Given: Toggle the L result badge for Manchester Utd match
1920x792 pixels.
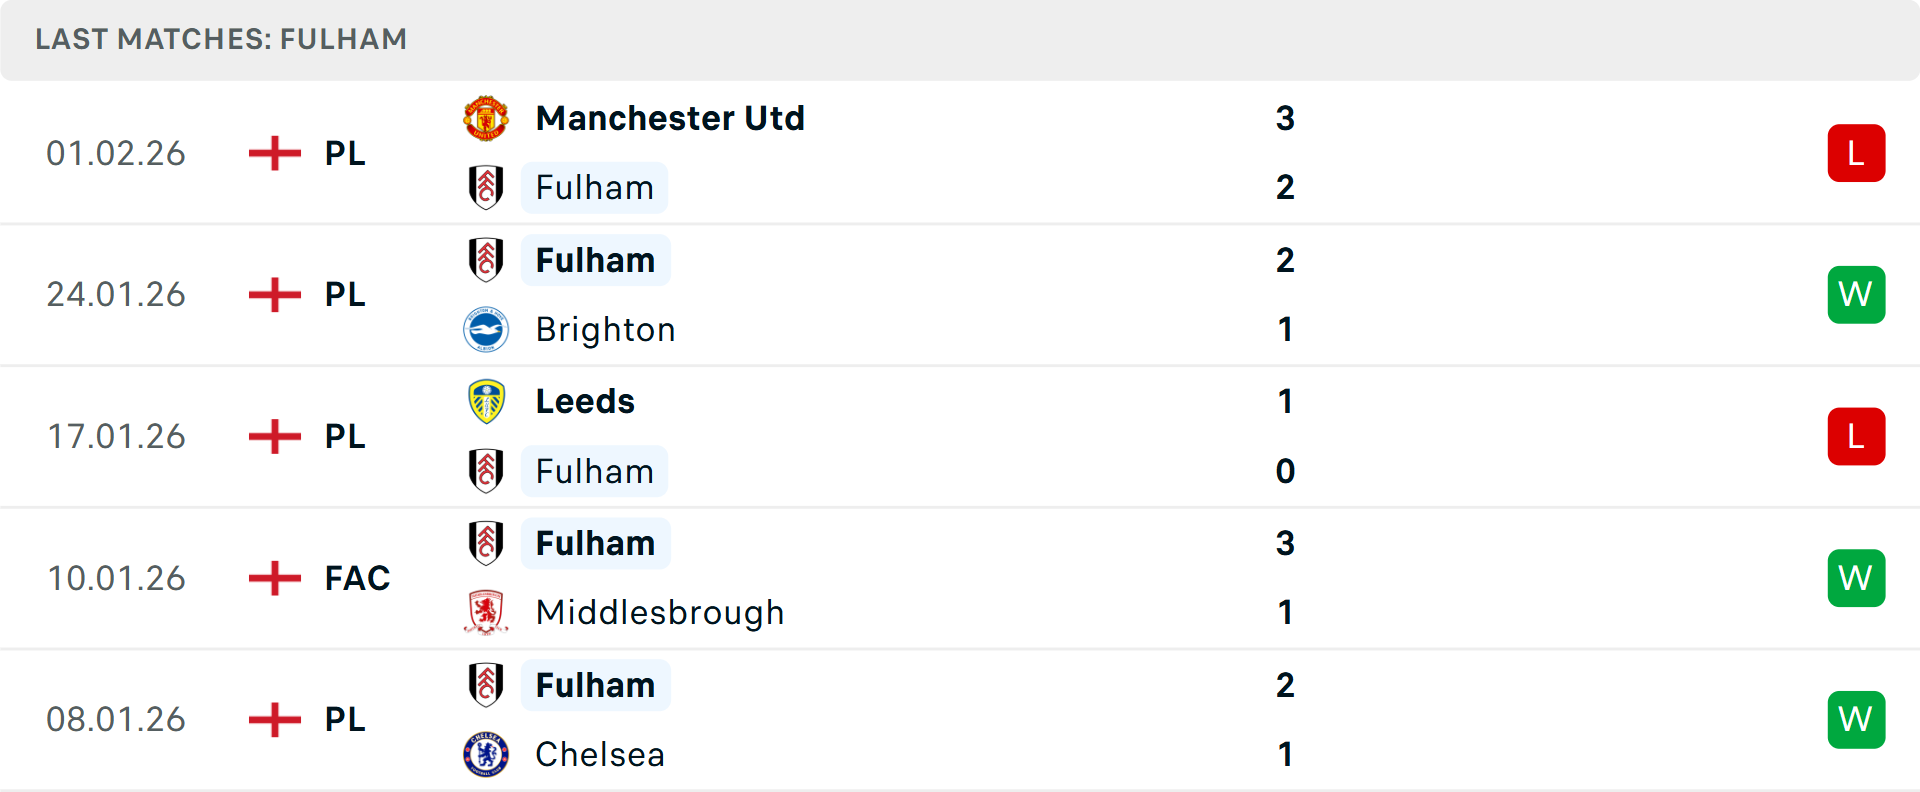Looking at the screenshot, I should point(1856,152).
